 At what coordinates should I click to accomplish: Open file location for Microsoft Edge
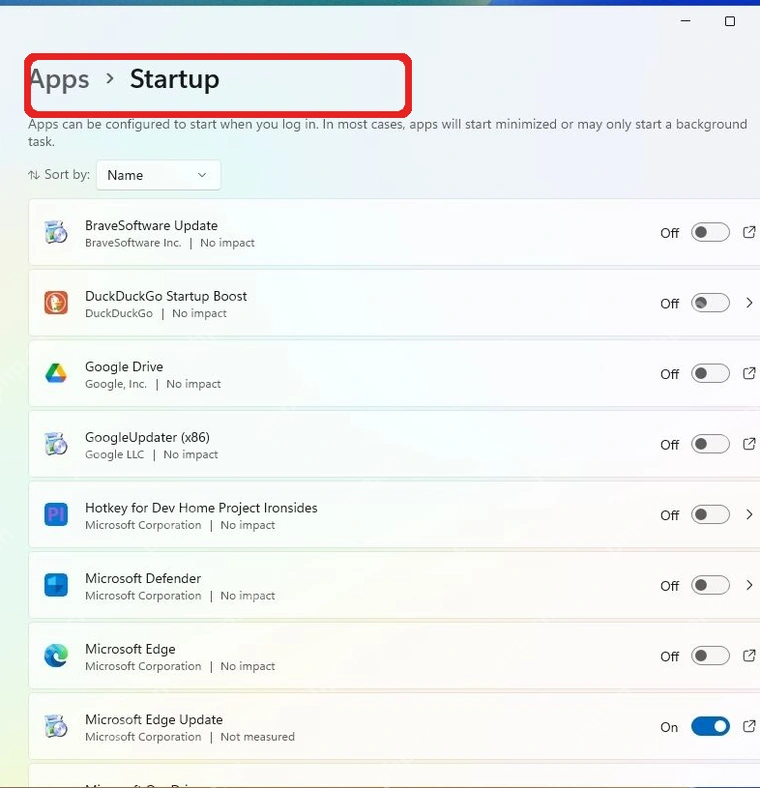click(749, 655)
